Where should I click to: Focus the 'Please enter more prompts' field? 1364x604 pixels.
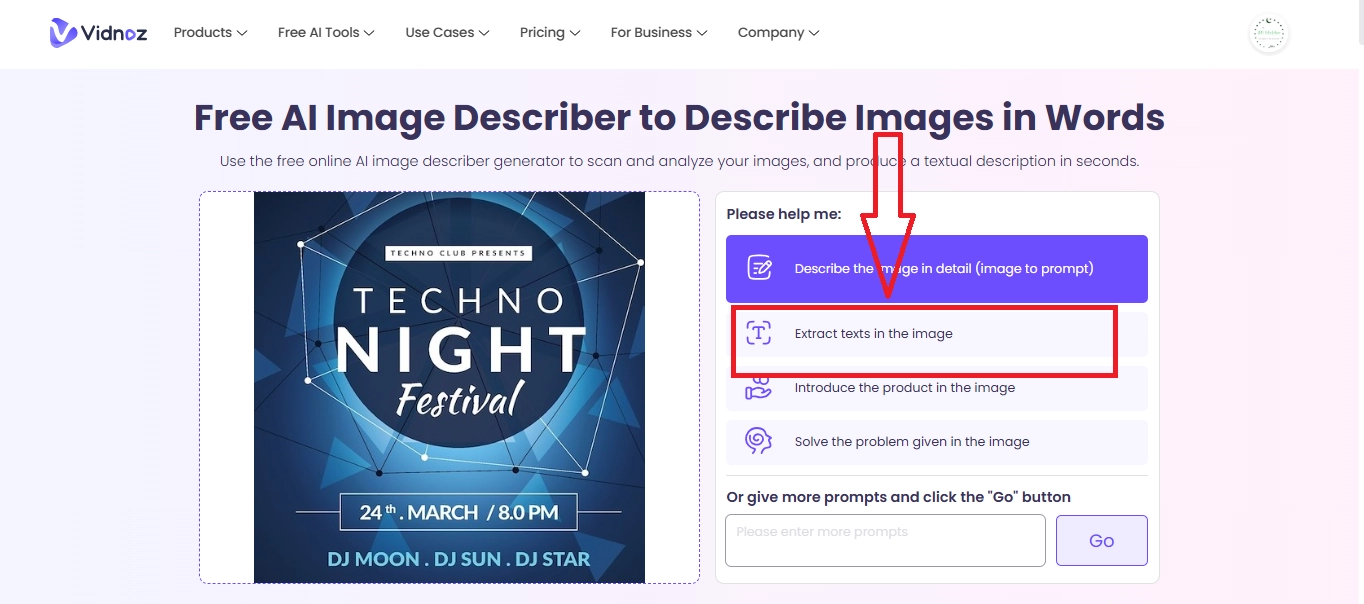tap(884, 541)
